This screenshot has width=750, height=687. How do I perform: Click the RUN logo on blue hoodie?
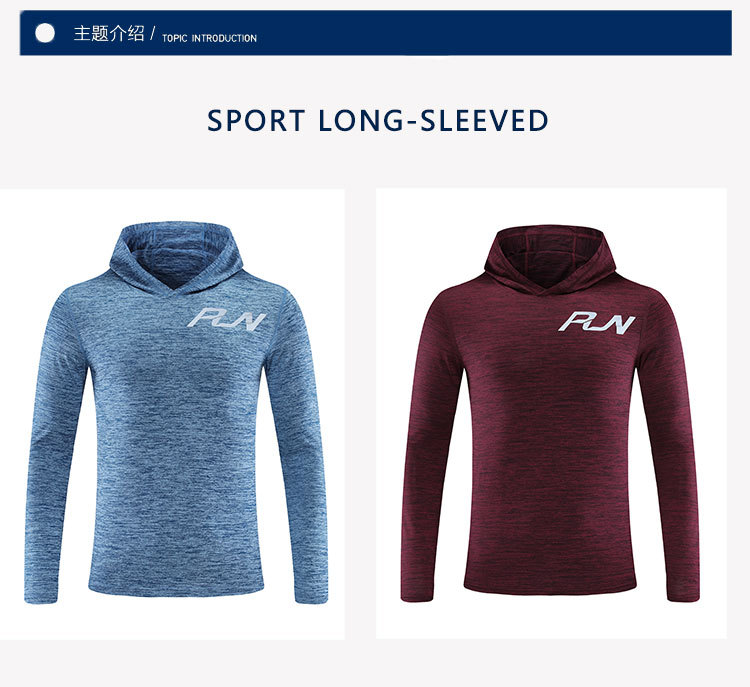click(x=226, y=319)
